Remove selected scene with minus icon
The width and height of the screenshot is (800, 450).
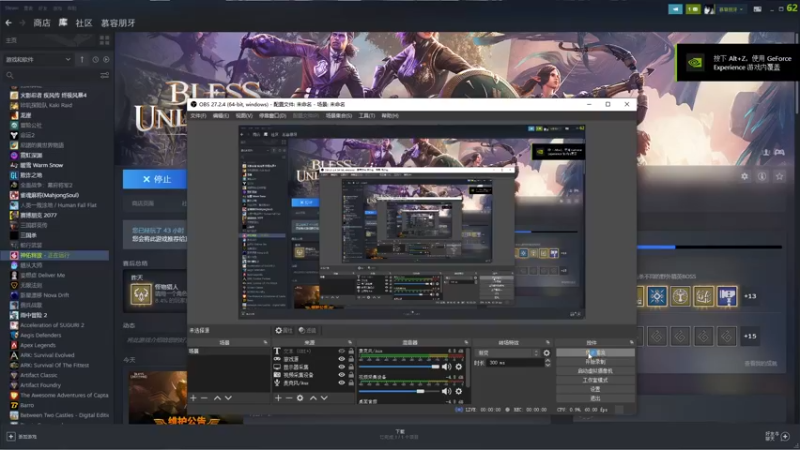[204, 398]
